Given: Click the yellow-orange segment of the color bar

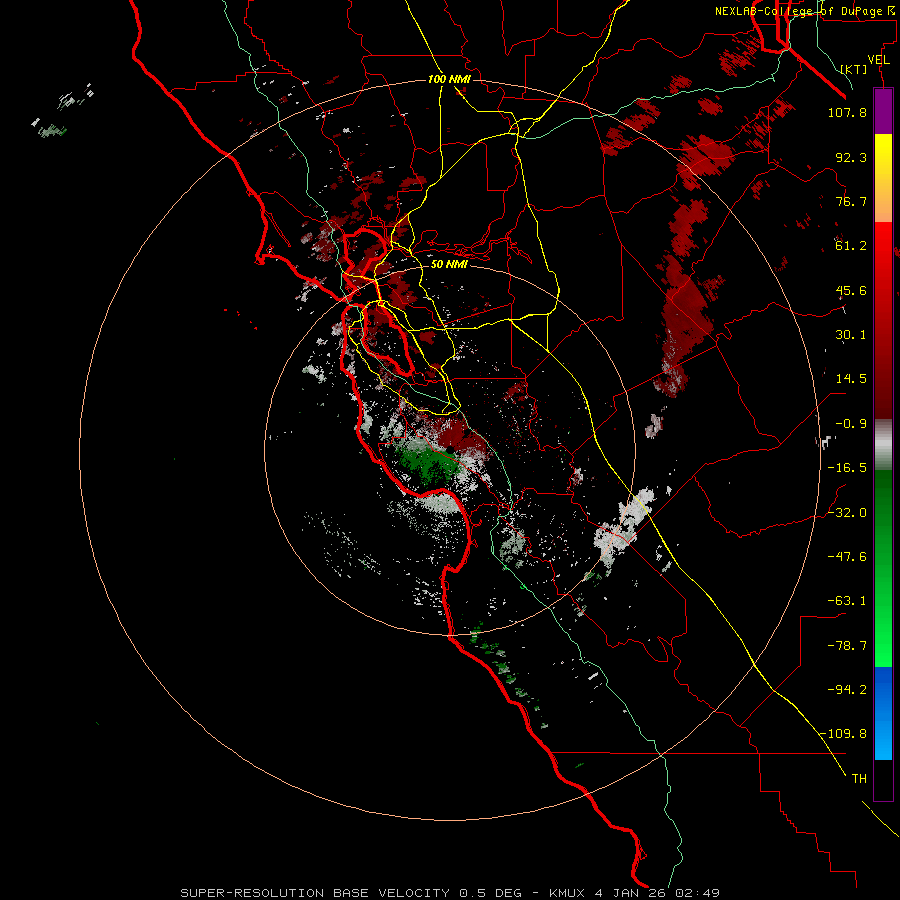Looking at the screenshot, I should tap(883, 178).
